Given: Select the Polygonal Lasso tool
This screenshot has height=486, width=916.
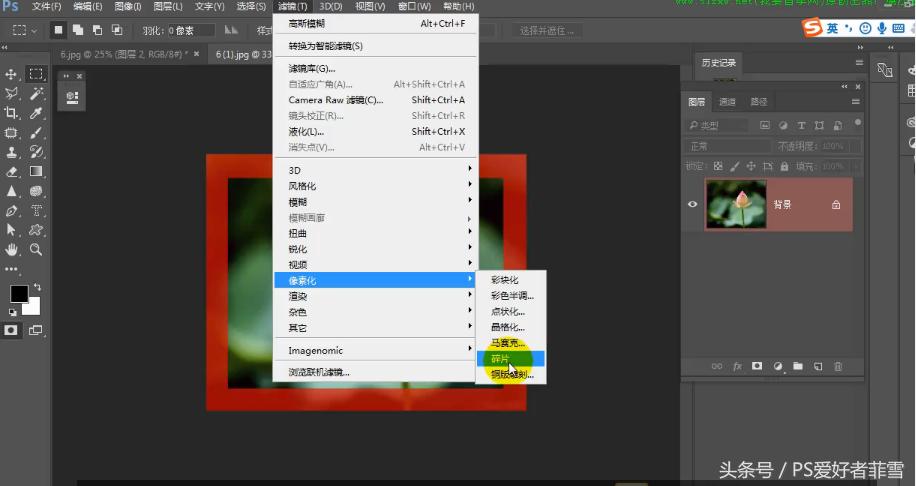Looking at the screenshot, I should click(x=11, y=93).
